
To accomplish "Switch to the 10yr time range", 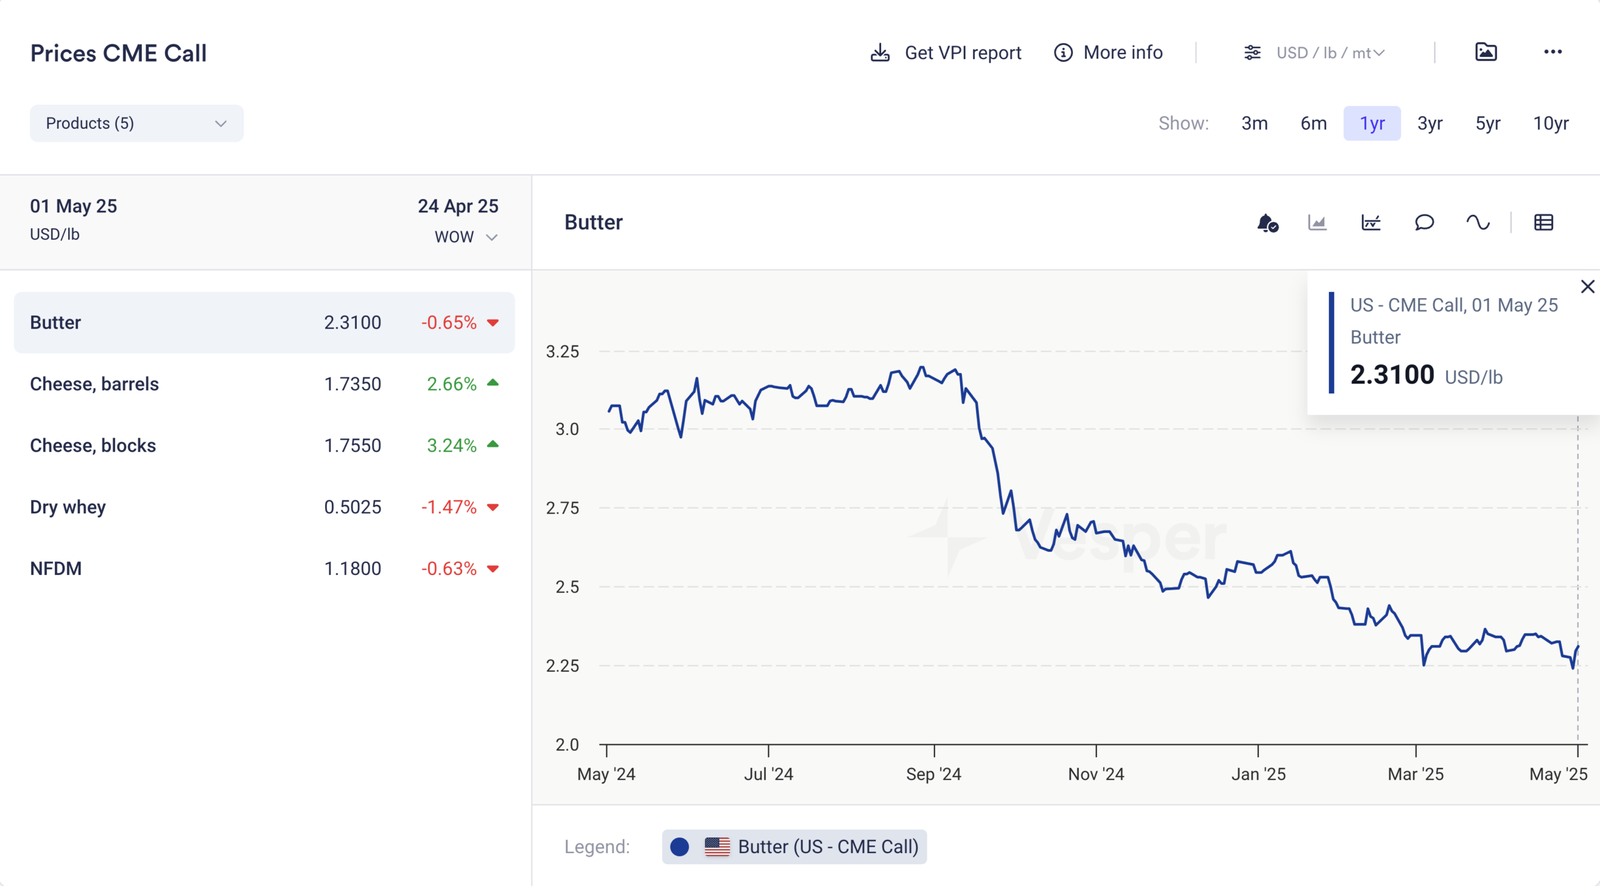I will tap(1550, 123).
